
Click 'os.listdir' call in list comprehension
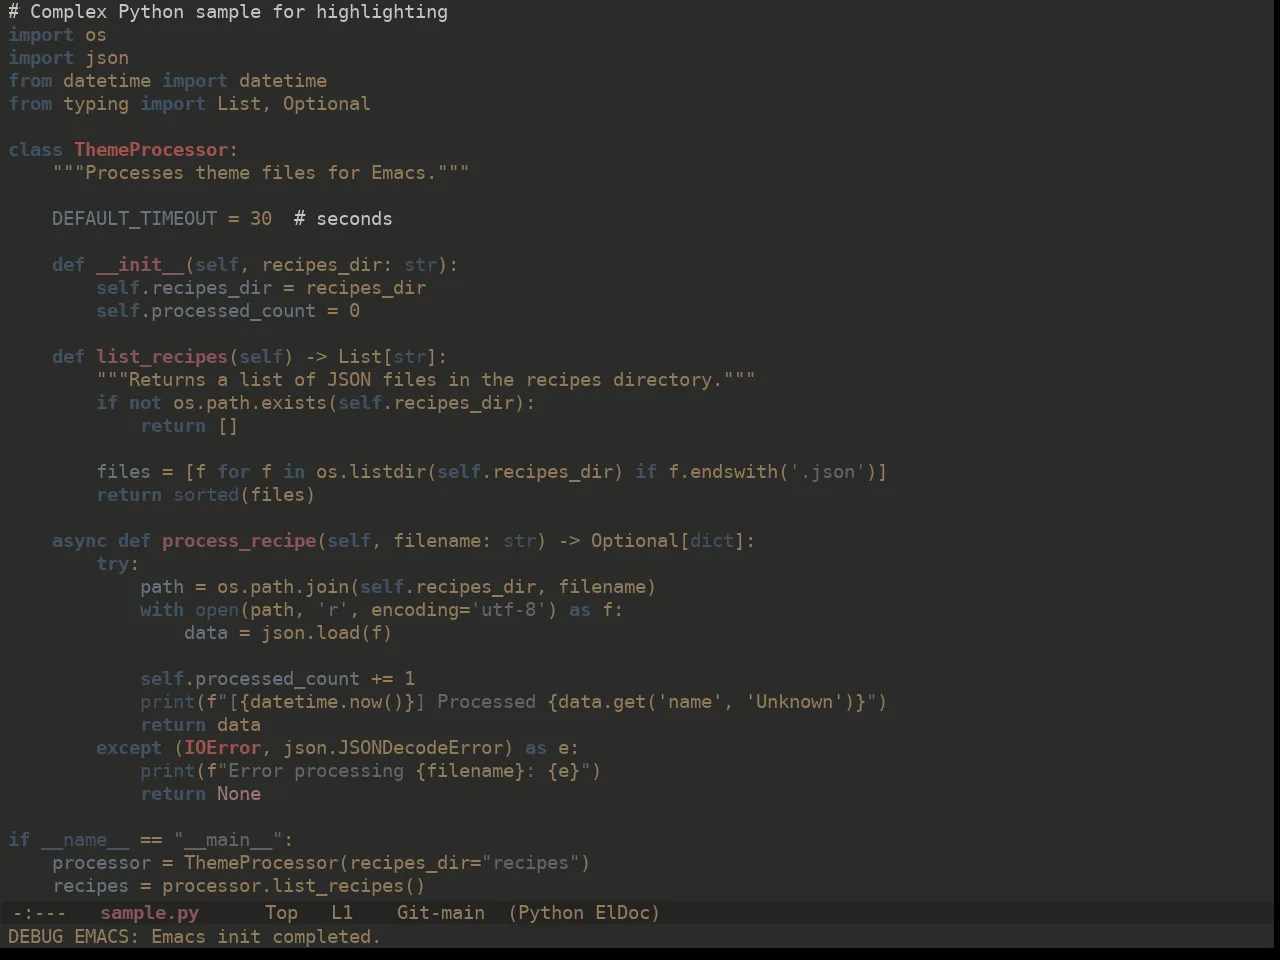[x=370, y=472]
